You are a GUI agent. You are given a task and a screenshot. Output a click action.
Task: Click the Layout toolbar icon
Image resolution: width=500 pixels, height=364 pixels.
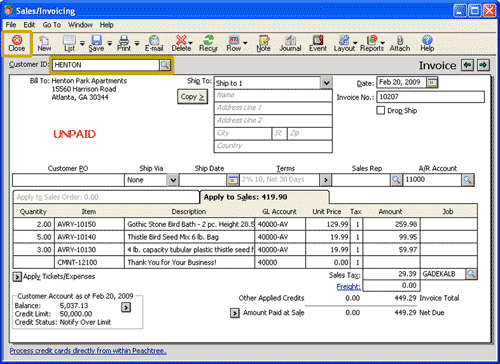click(x=344, y=44)
